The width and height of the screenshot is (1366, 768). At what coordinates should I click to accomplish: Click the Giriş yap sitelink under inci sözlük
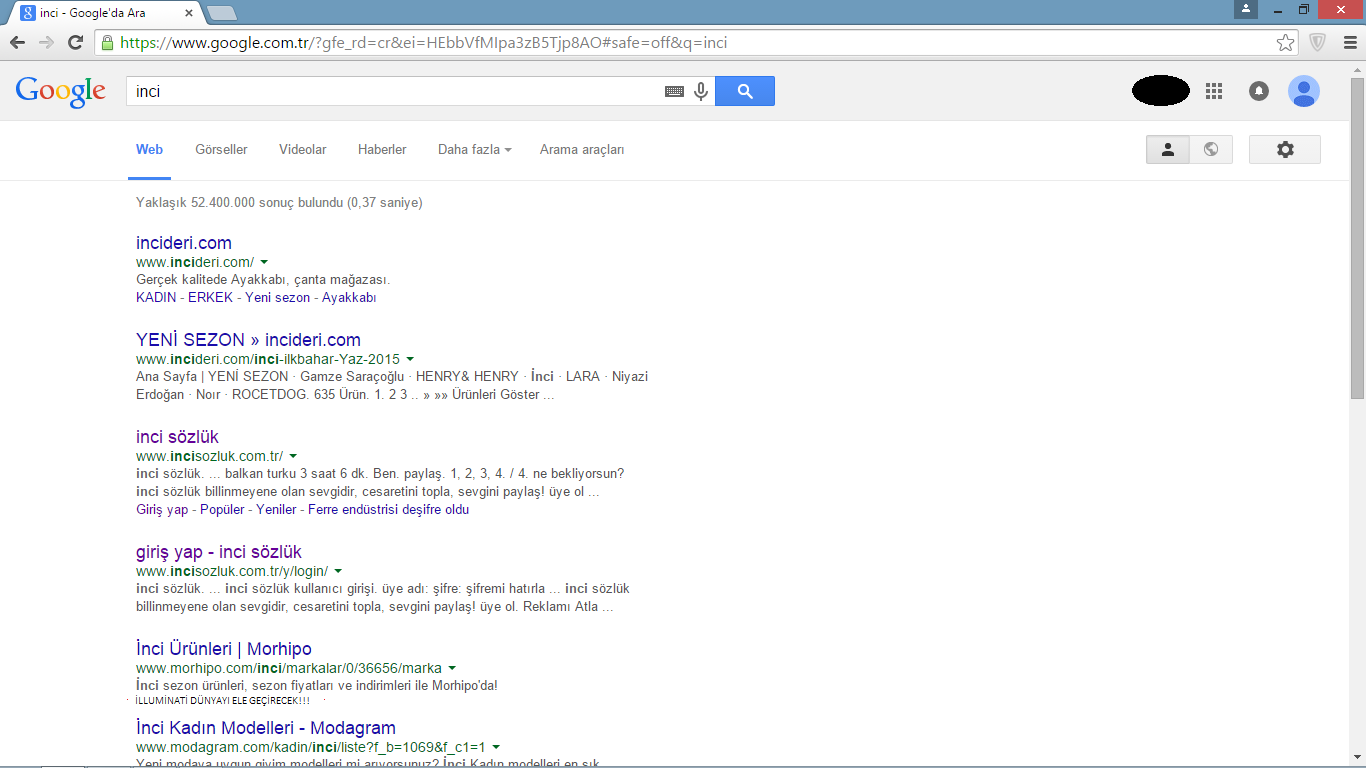[162, 510]
